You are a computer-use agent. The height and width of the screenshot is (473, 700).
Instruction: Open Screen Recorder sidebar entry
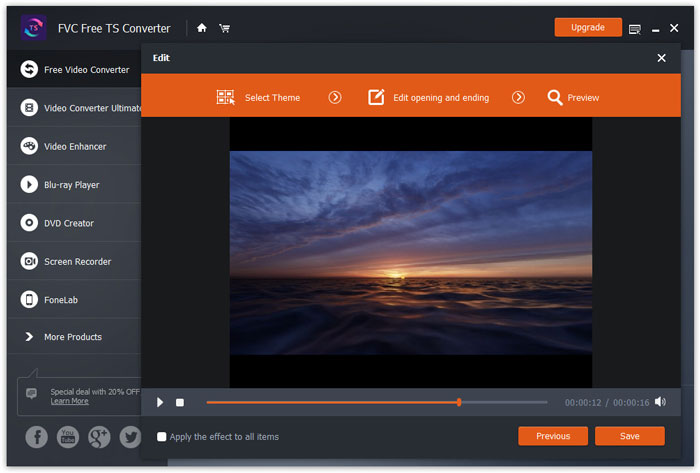pos(75,261)
